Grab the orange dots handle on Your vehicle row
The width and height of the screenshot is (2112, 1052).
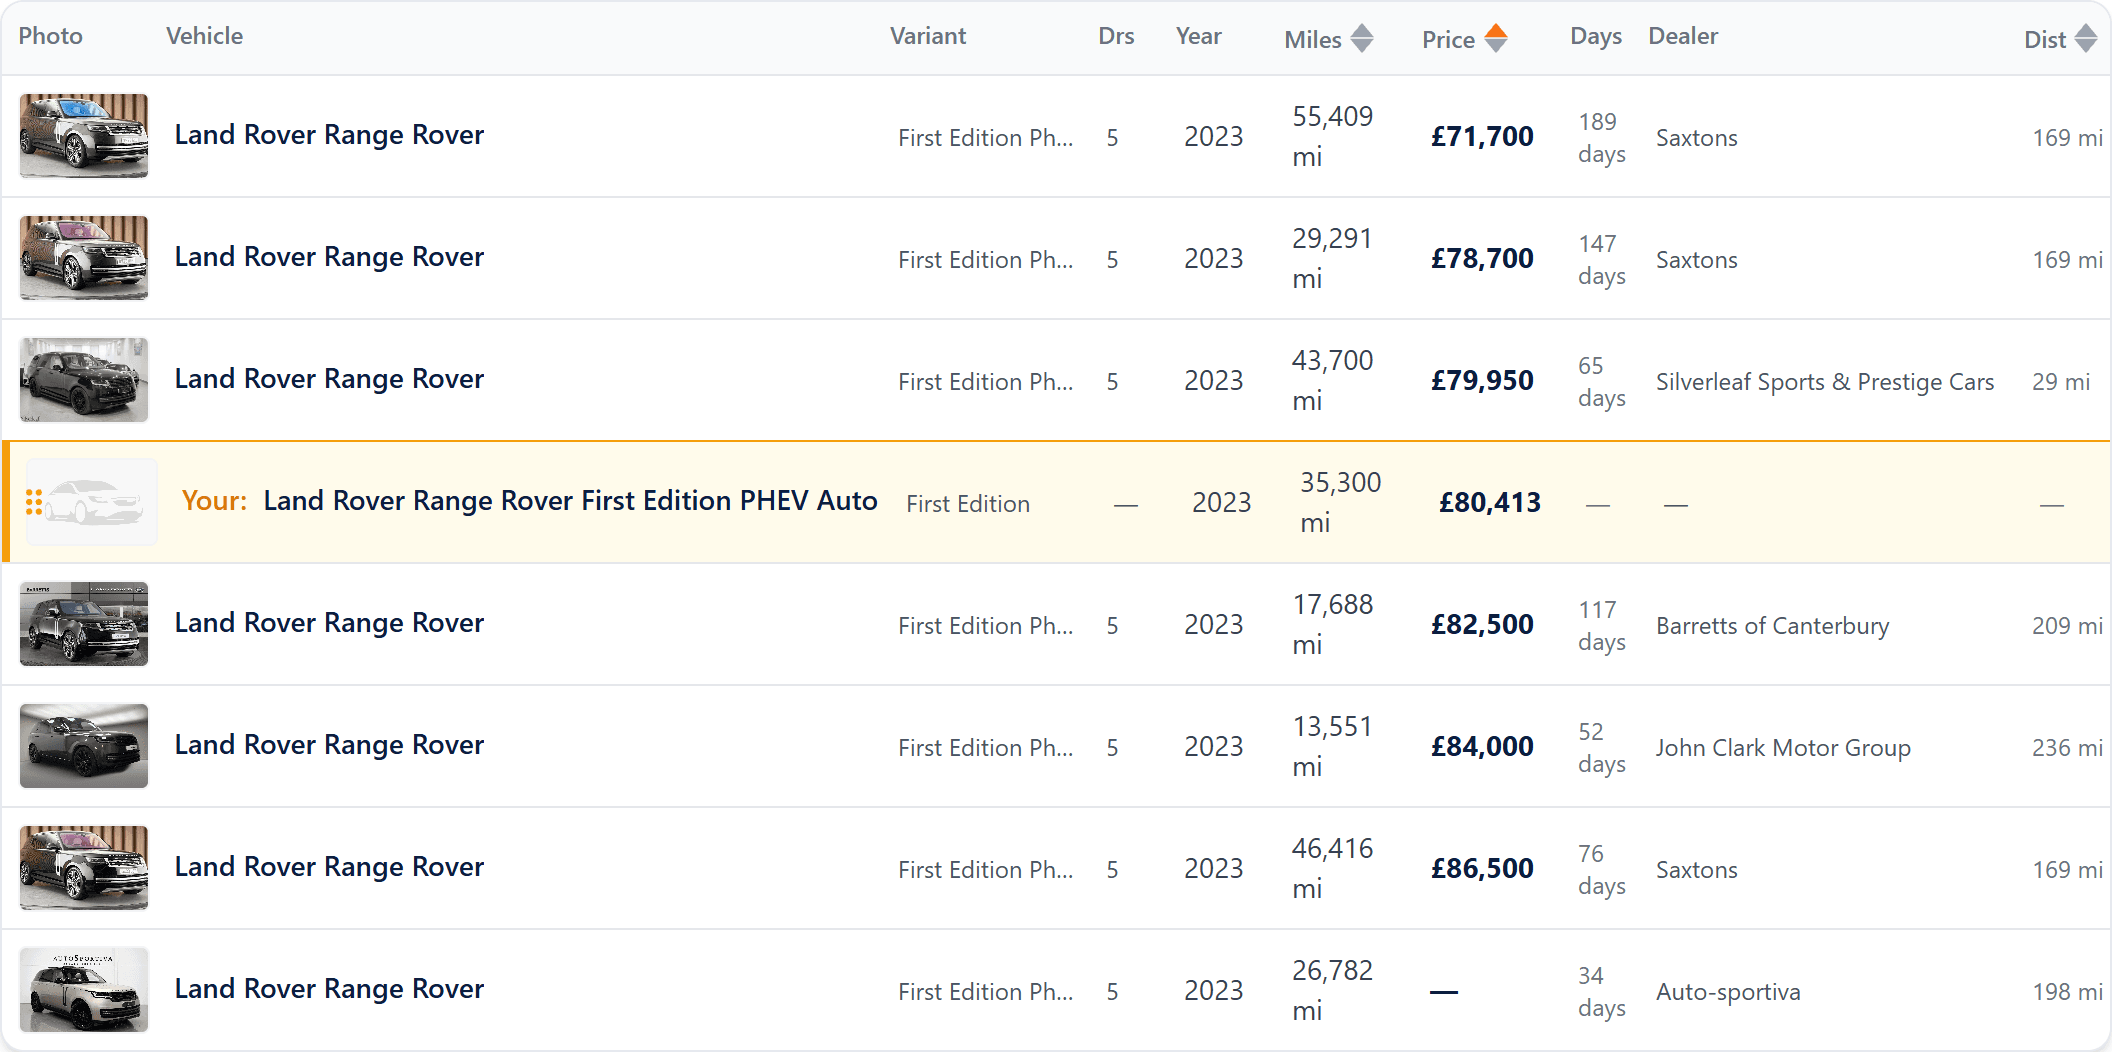tap(34, 502)
